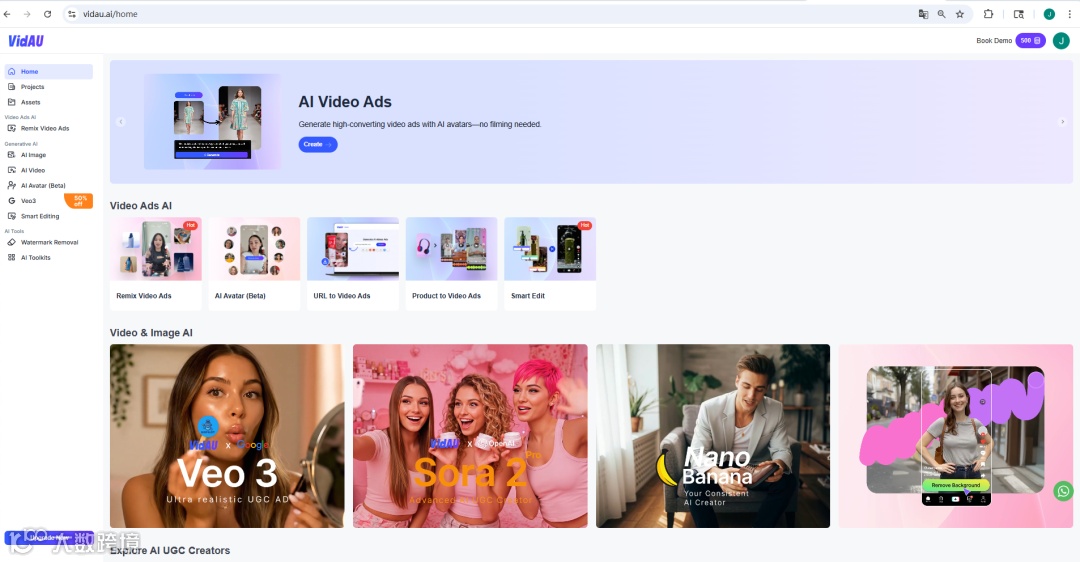Click Explore AI UGC Creators heading
The height and width of the screenshot is (562, 1080).
[169, 550]
